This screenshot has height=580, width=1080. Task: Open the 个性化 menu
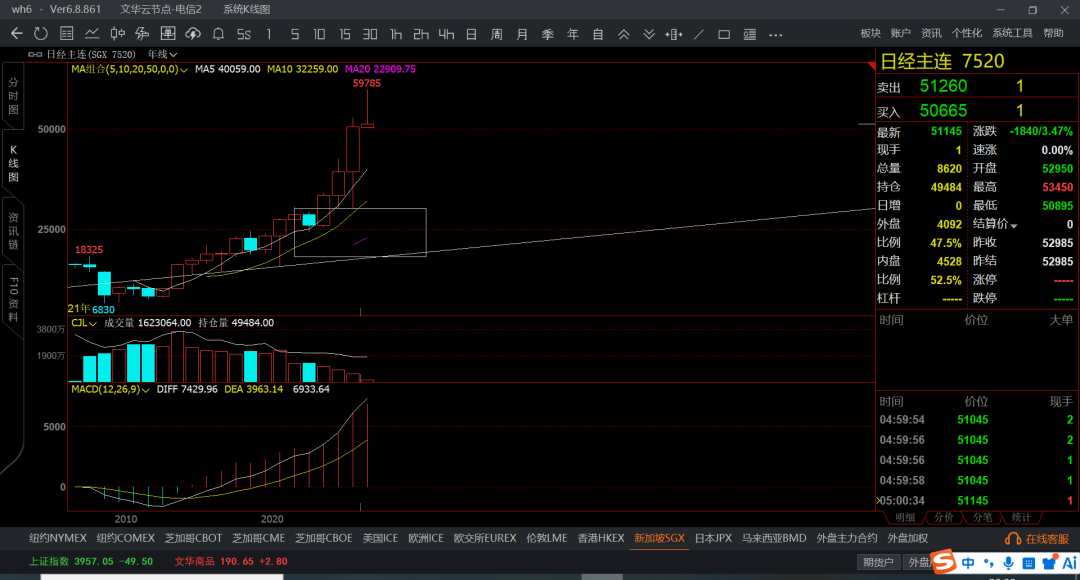tap(967, 33)
